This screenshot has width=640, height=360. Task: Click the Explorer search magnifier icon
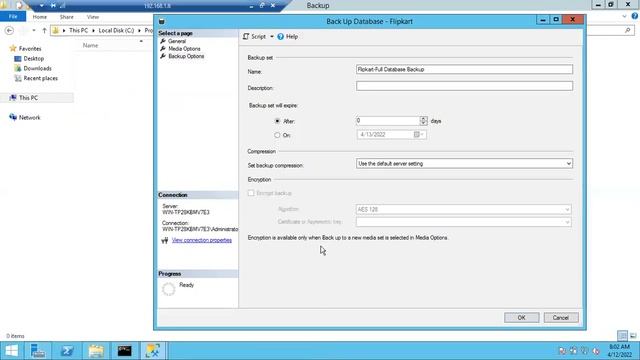[628, 31]
